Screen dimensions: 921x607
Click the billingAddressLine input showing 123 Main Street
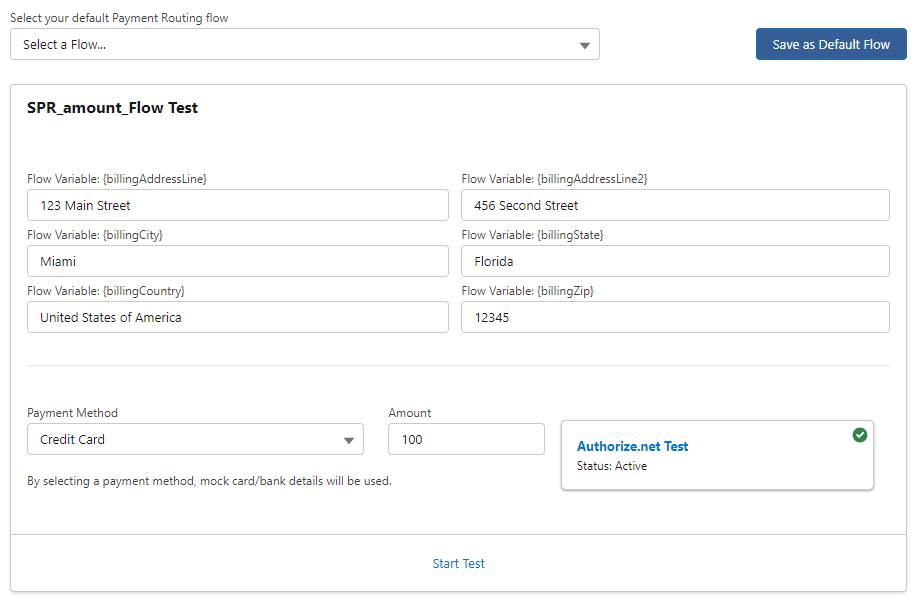coord(237,205)
